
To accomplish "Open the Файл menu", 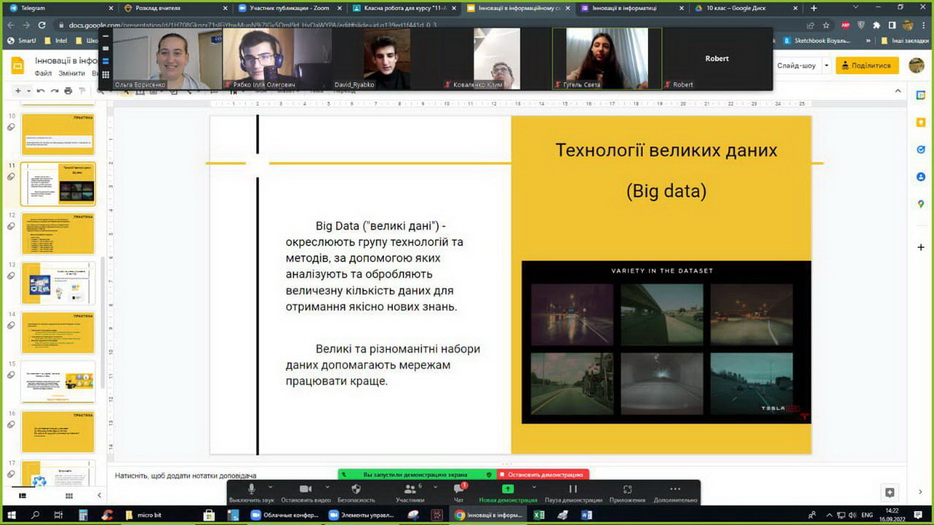I will [43, 73].
